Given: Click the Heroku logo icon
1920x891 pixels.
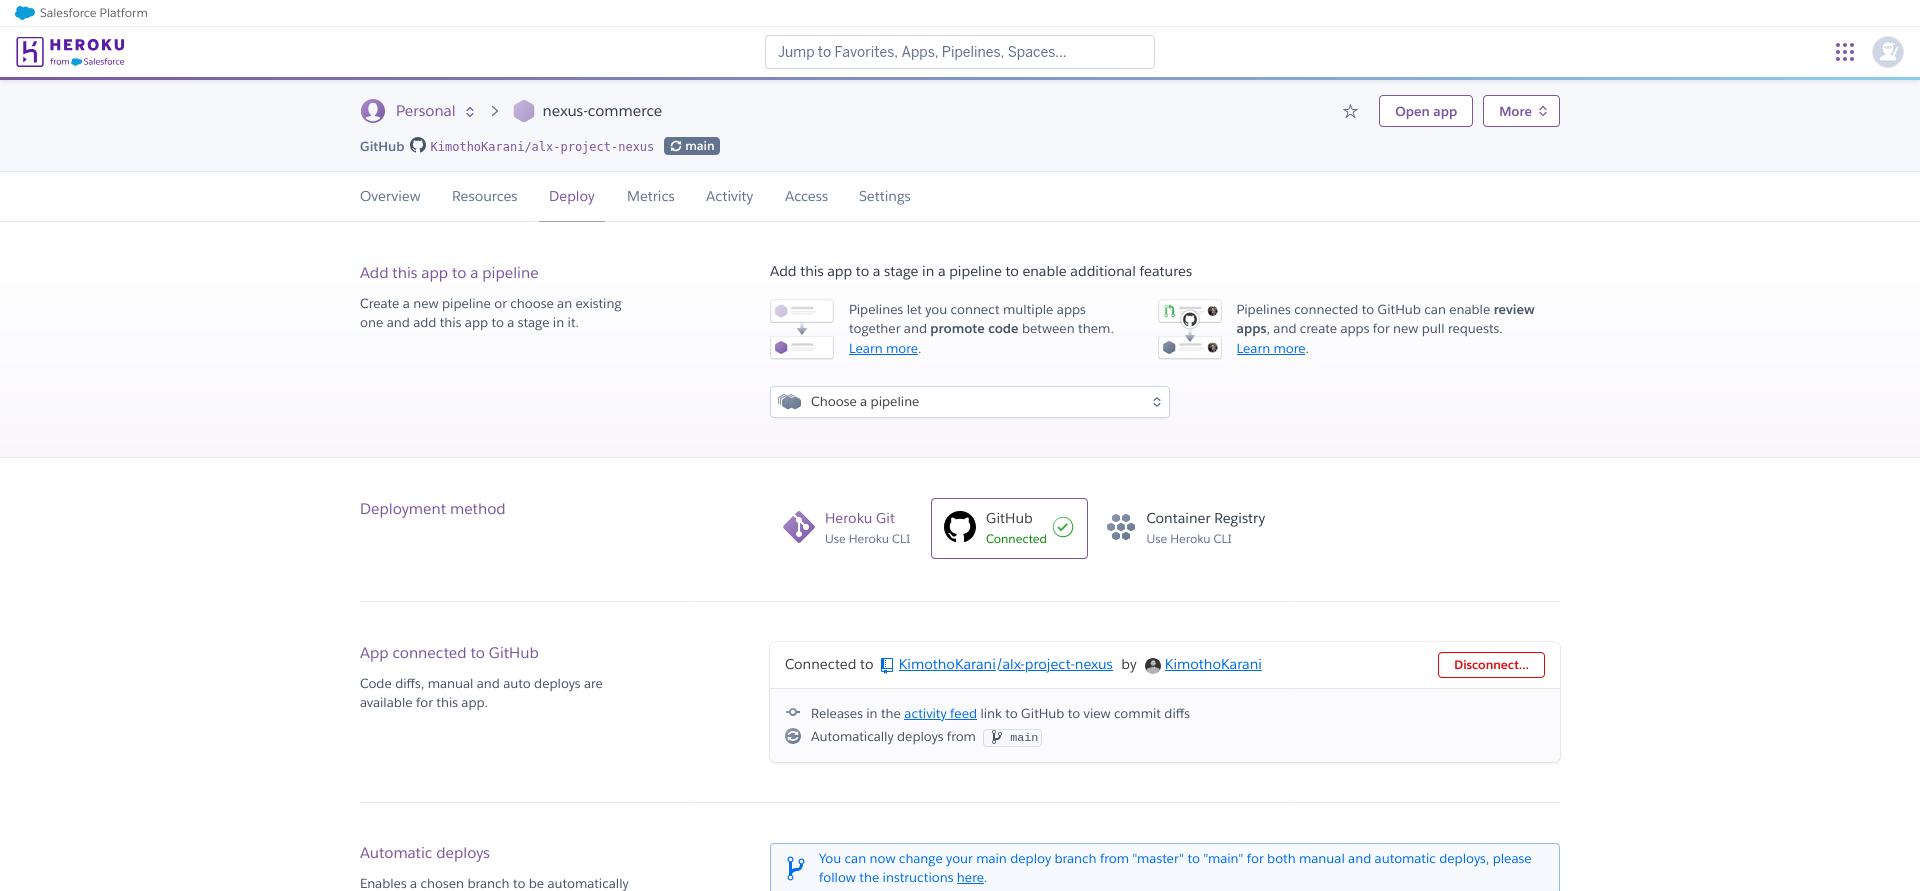Looking at the screenshot, I should (30, 51).
